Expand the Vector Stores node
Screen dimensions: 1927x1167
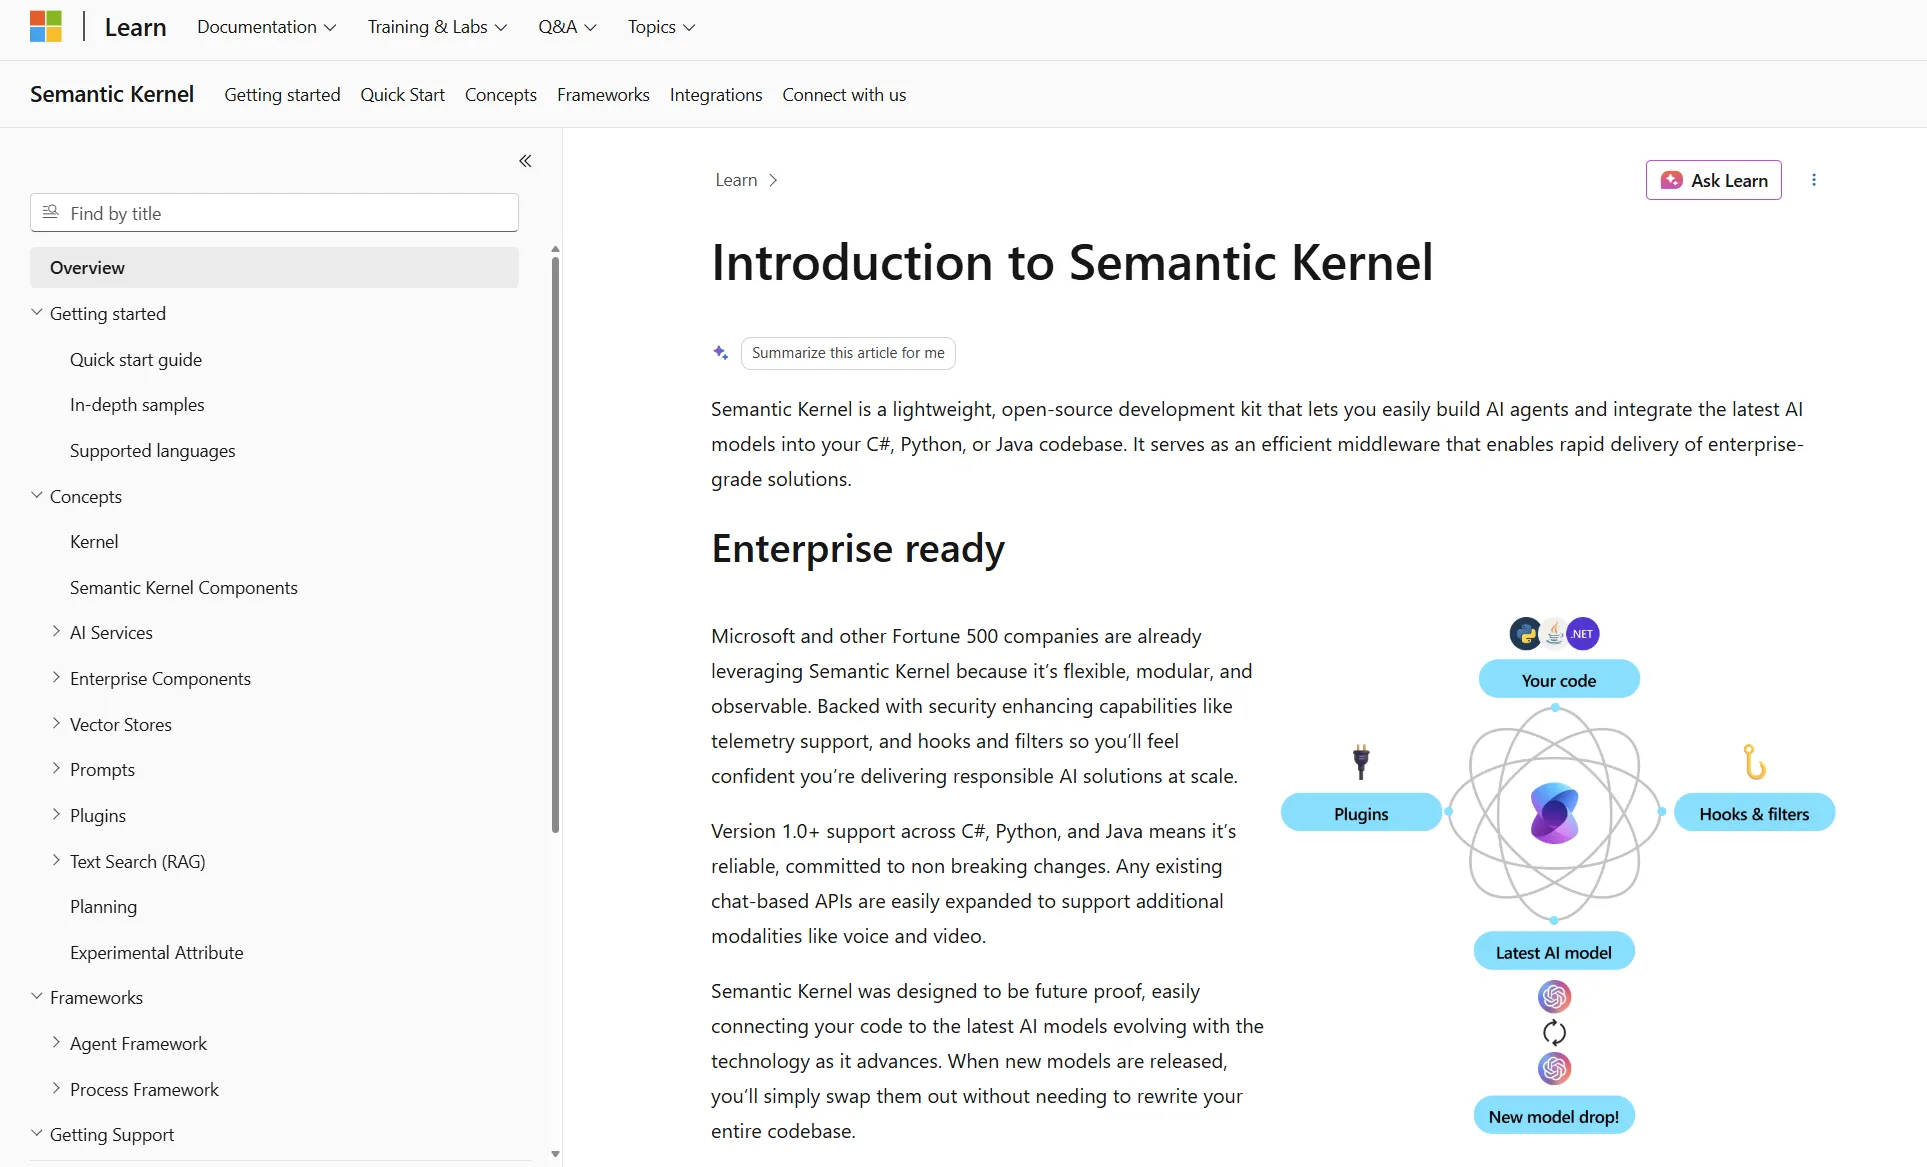point(56,724)
